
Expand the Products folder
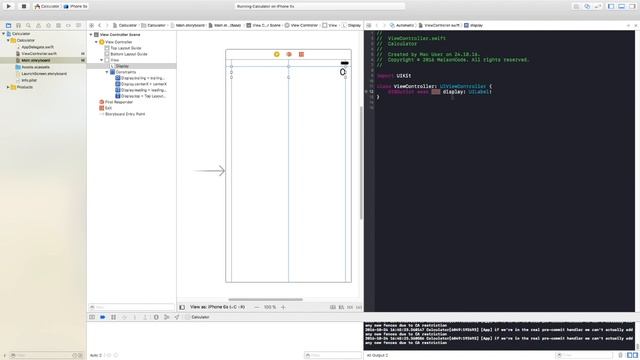8,87
